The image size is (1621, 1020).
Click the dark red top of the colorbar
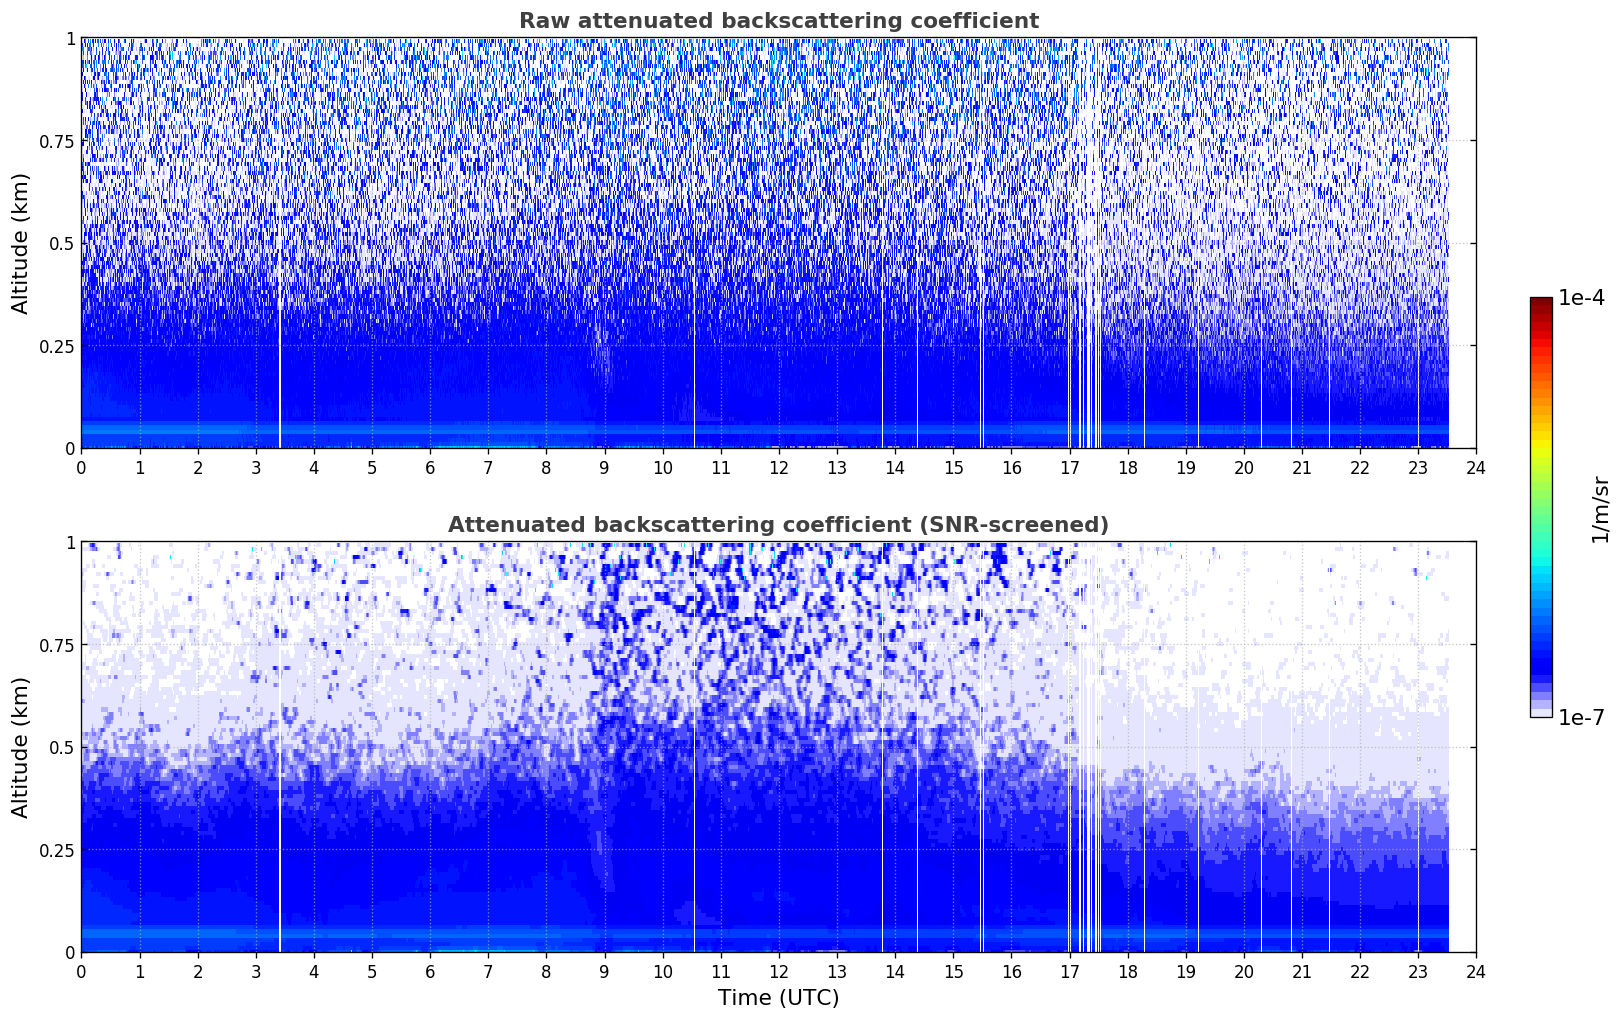coord(1541,303)
